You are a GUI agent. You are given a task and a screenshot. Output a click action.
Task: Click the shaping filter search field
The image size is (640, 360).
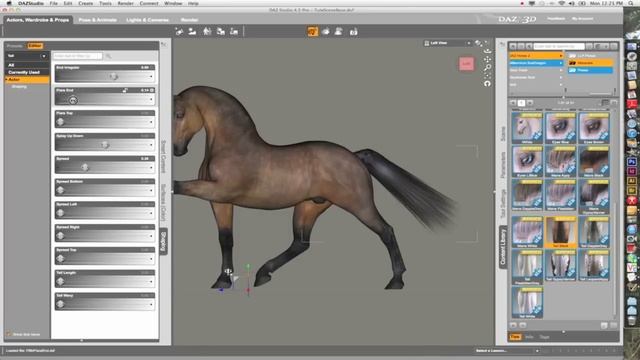point(78,56)
